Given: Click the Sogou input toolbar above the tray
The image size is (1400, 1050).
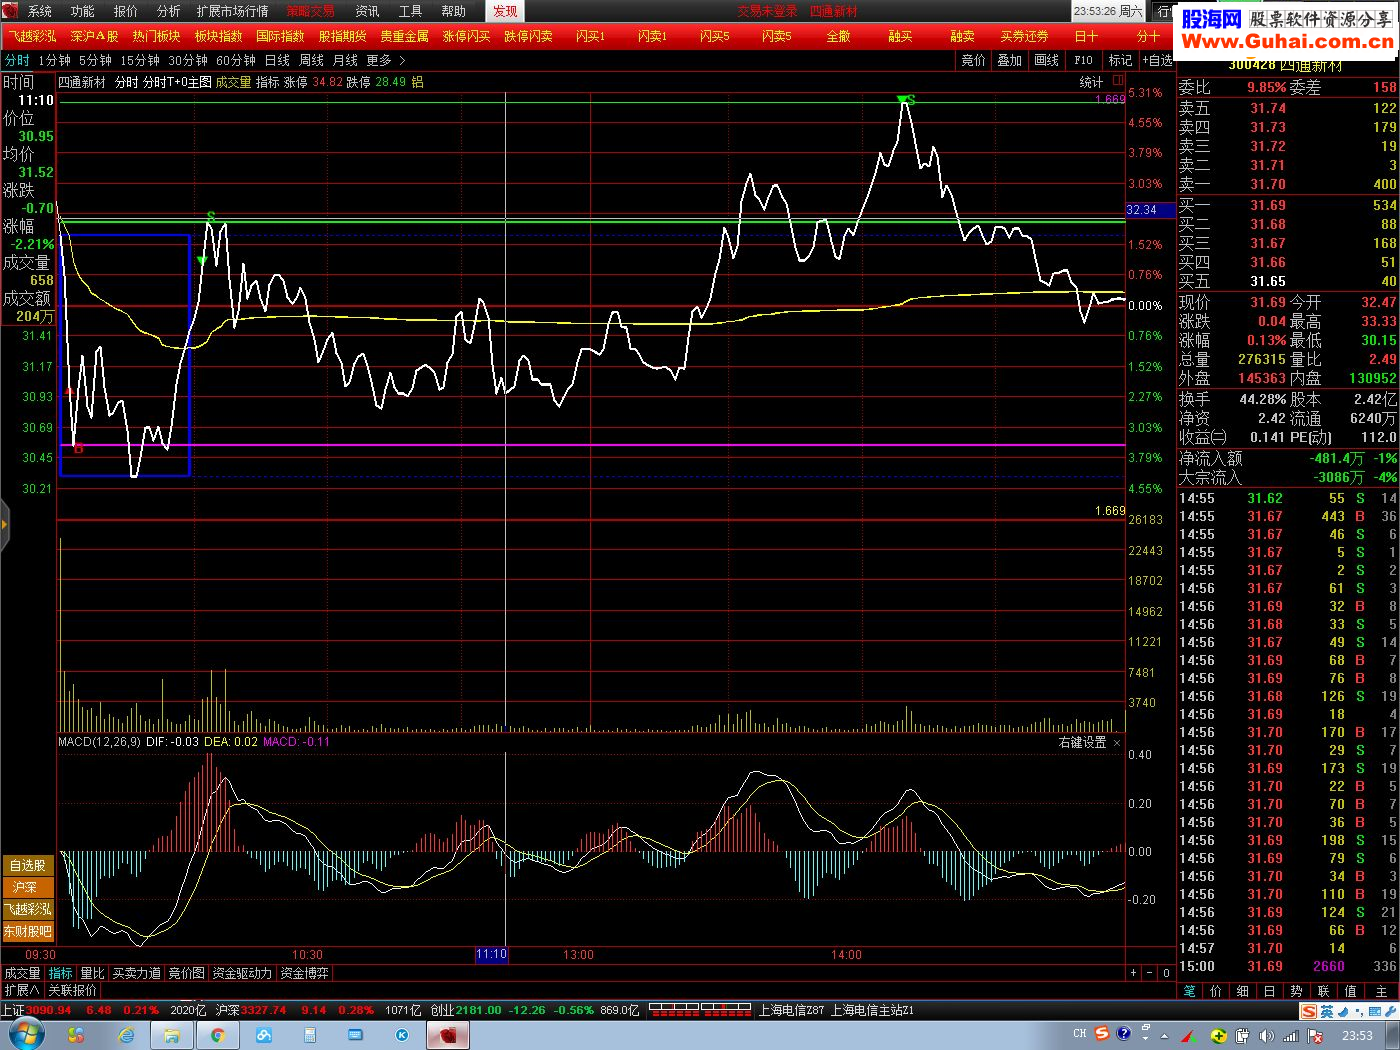Looking at the screenshot, I should 1348,1011.
